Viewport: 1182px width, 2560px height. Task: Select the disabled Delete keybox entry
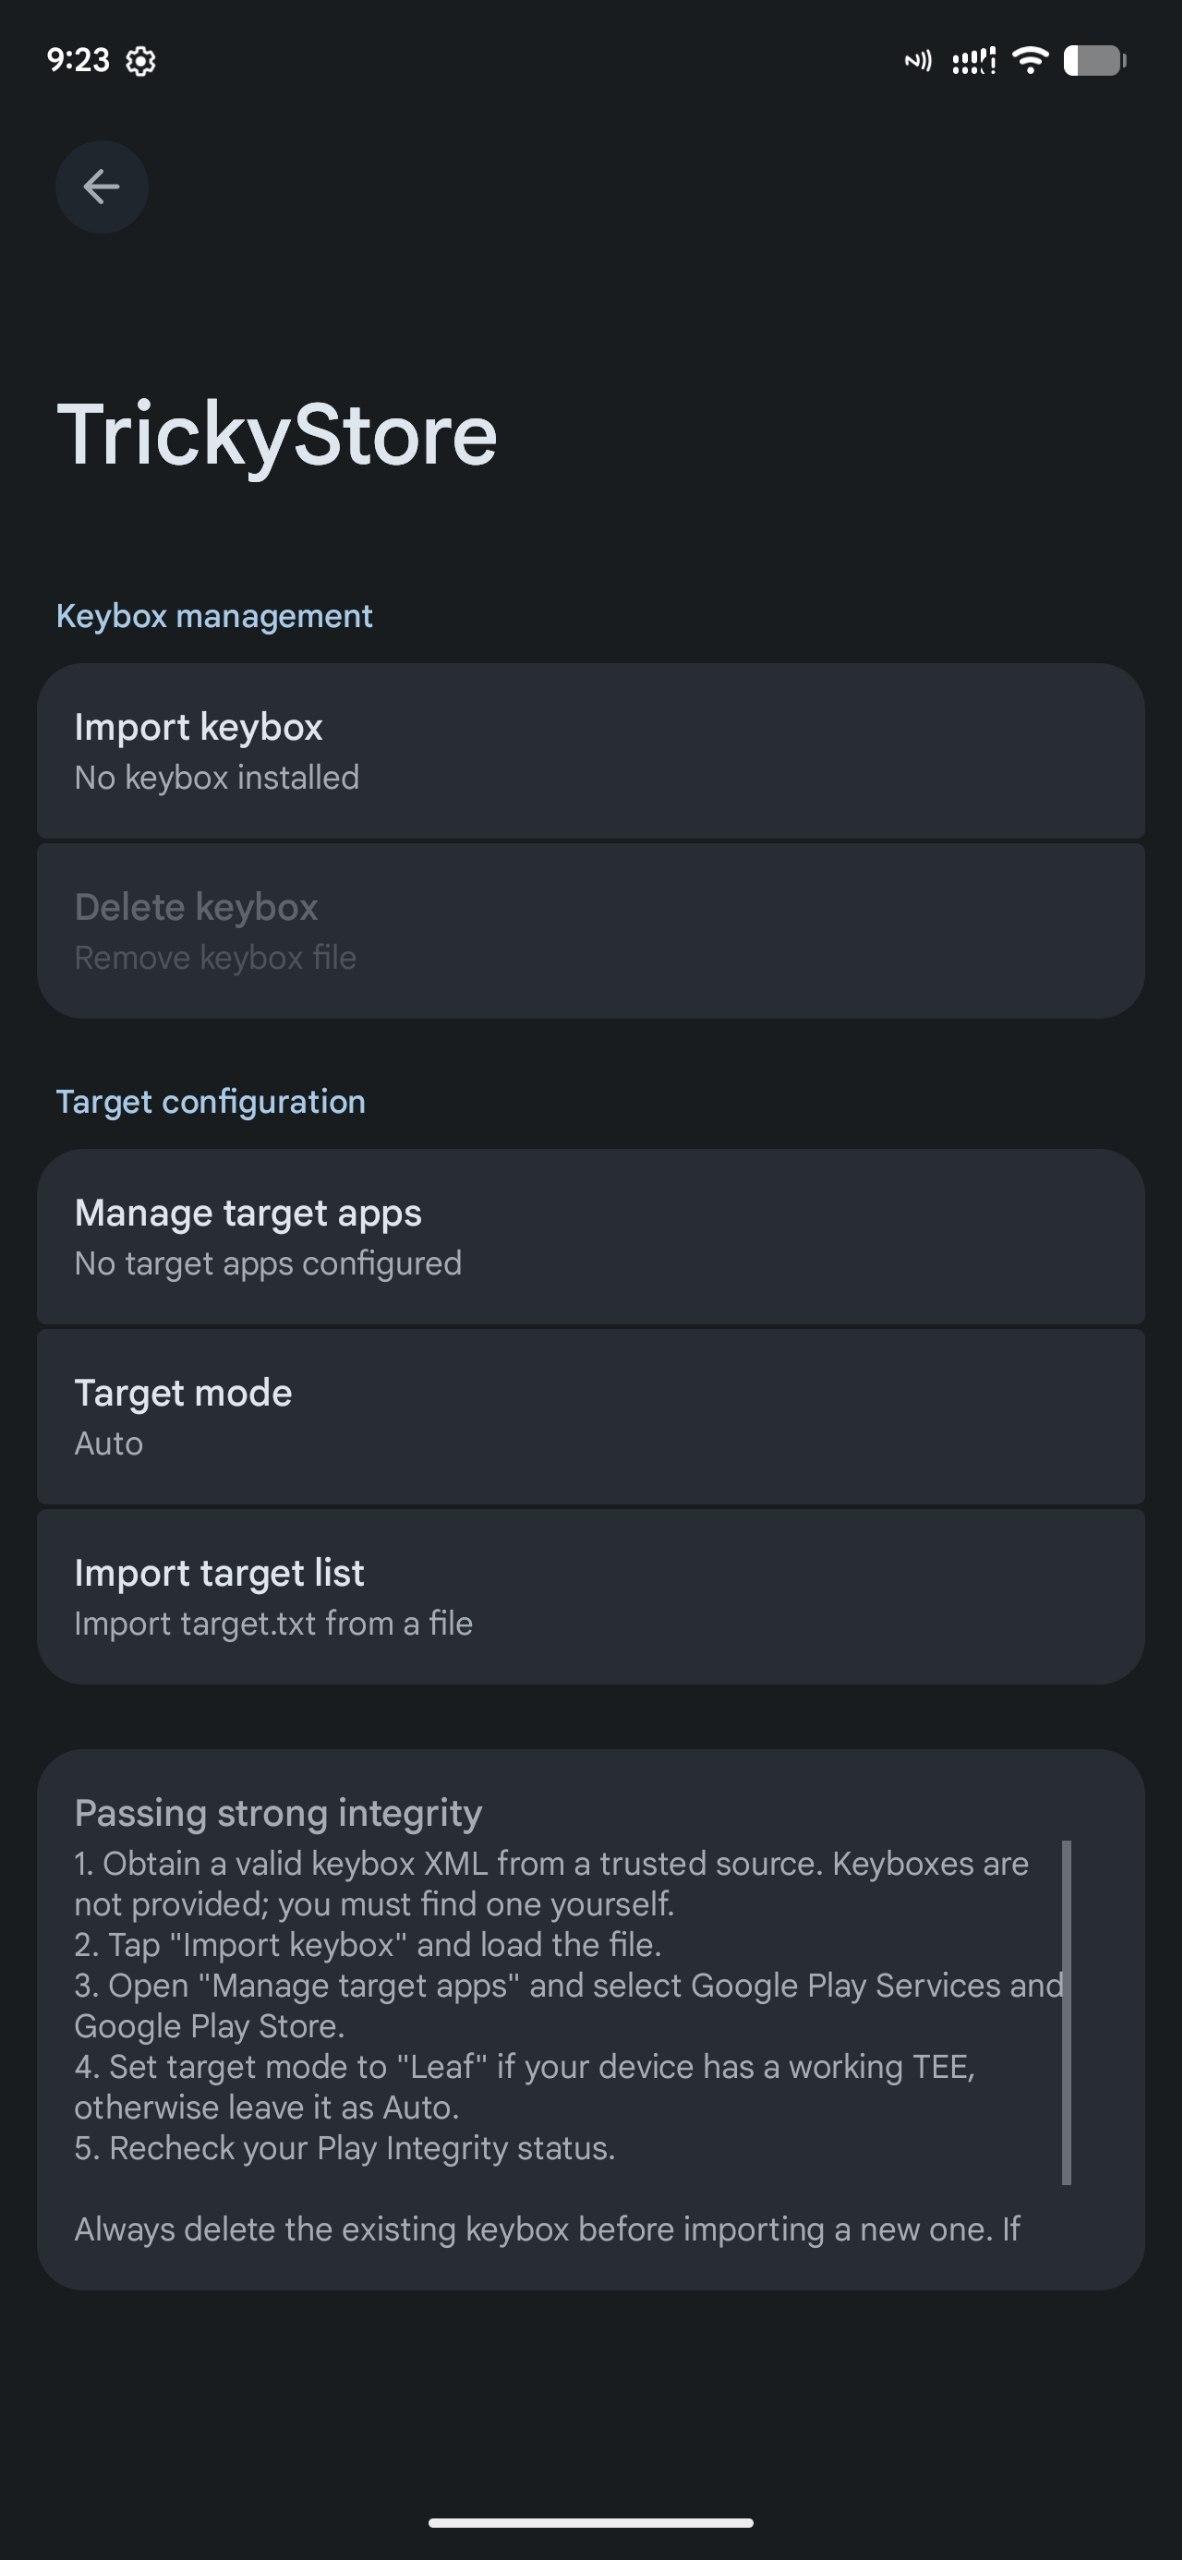(x=590, y=931)
